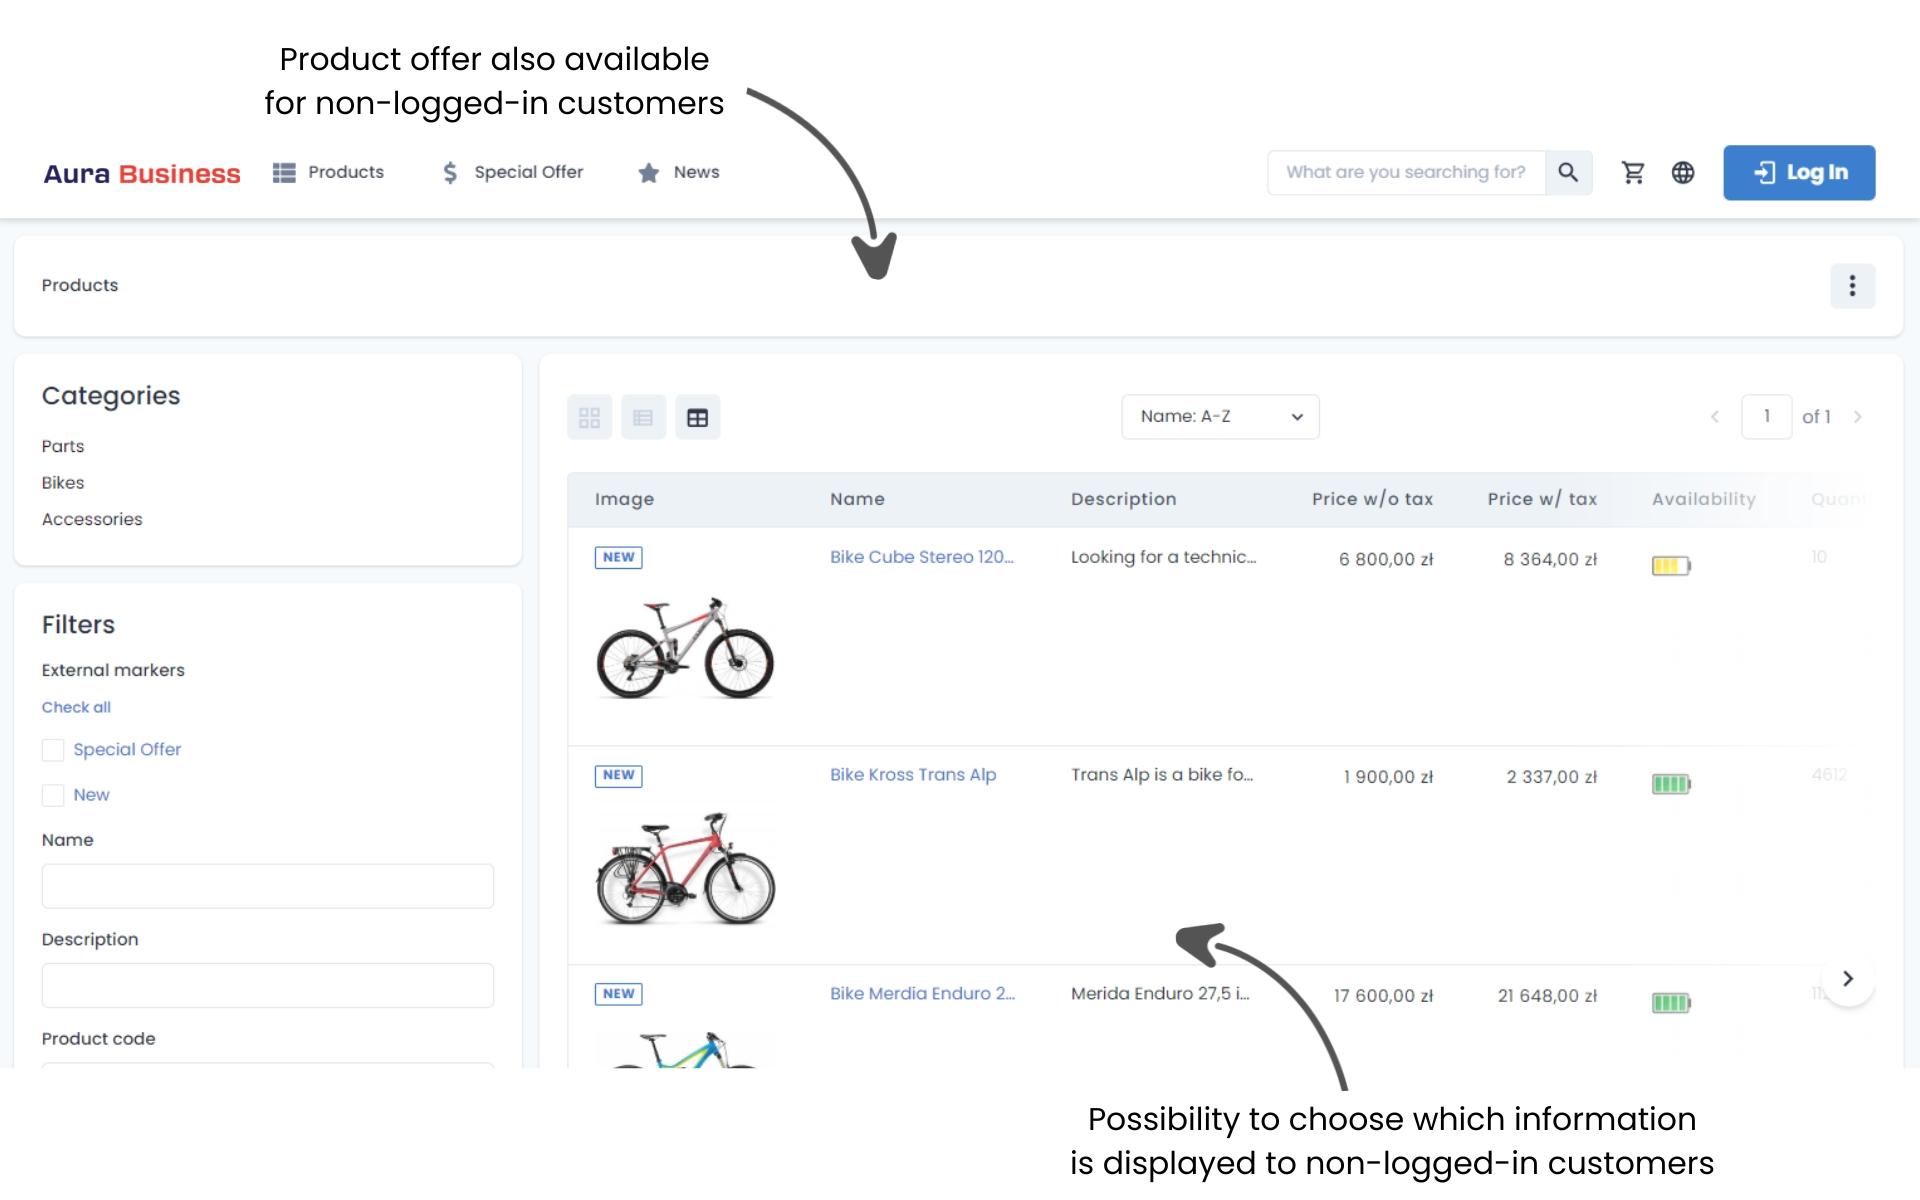Open the three-dot options menu on Products bar
The width and height of the screenshot is (1920, 1200).
[x=1853, y=286]
